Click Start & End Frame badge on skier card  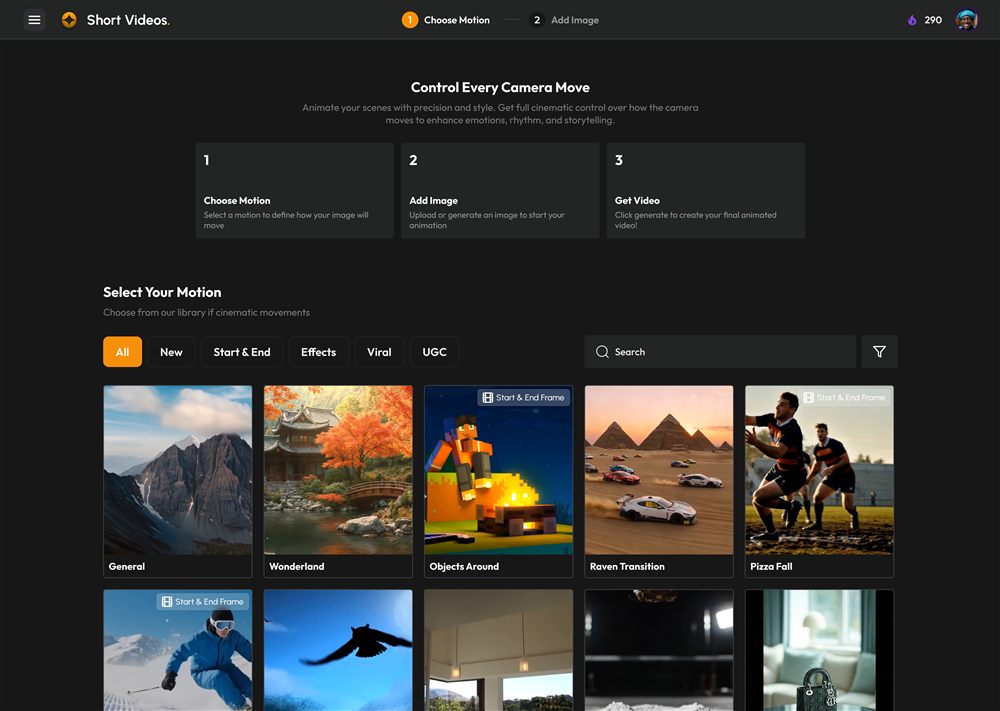[203, 601]
